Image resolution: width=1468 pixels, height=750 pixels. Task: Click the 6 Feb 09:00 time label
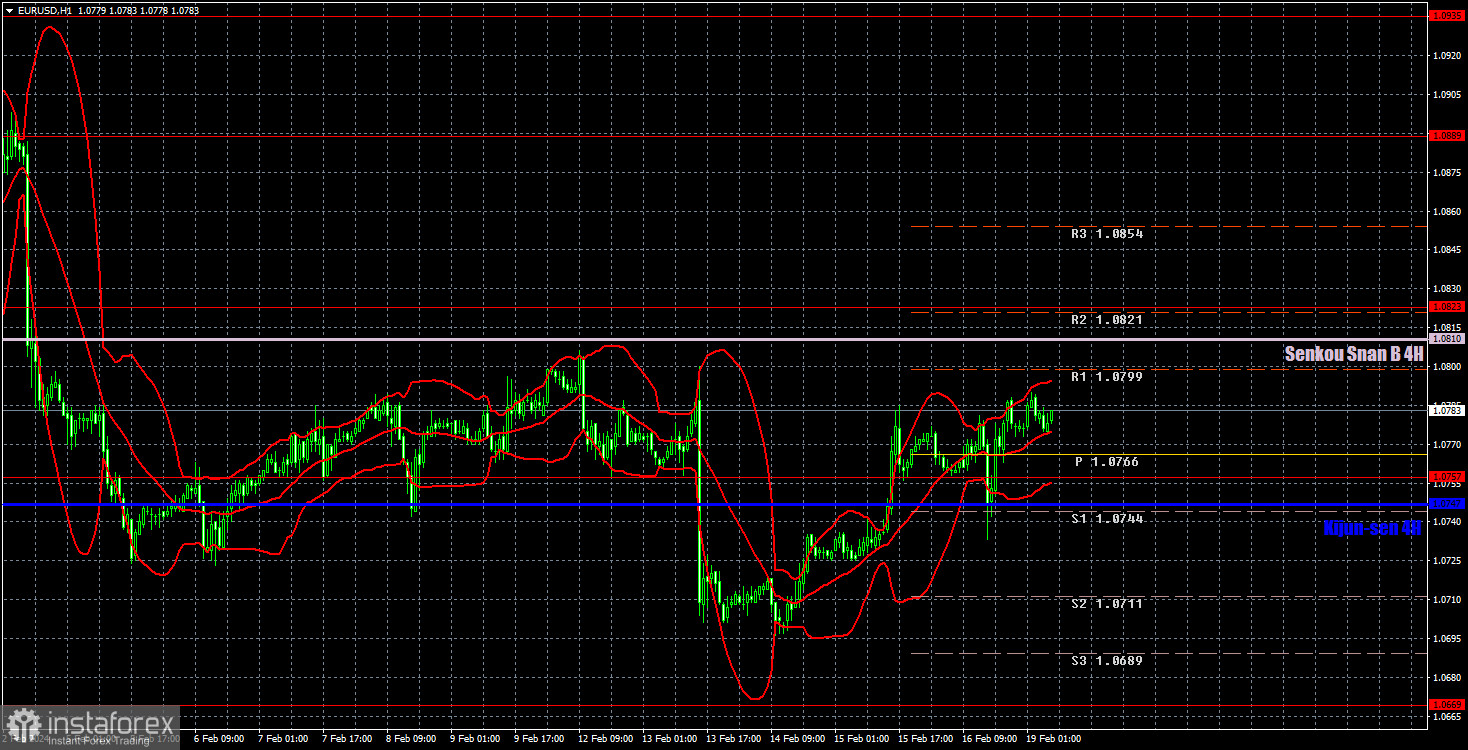coord(219,739)
